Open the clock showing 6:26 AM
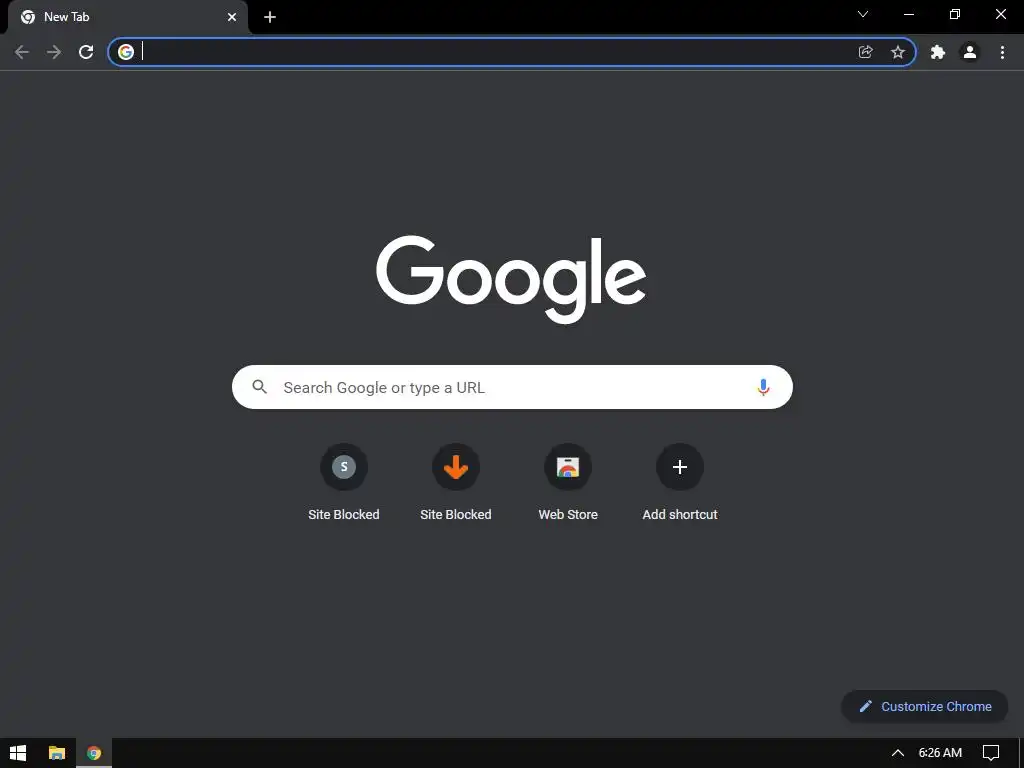1024x768 pixels. (940, 753)
